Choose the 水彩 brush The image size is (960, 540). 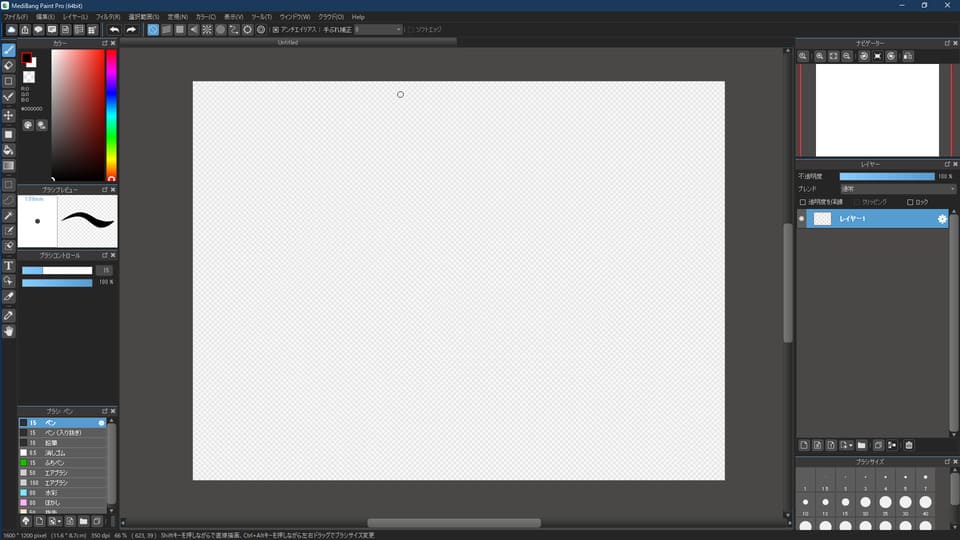click(62, 493)
